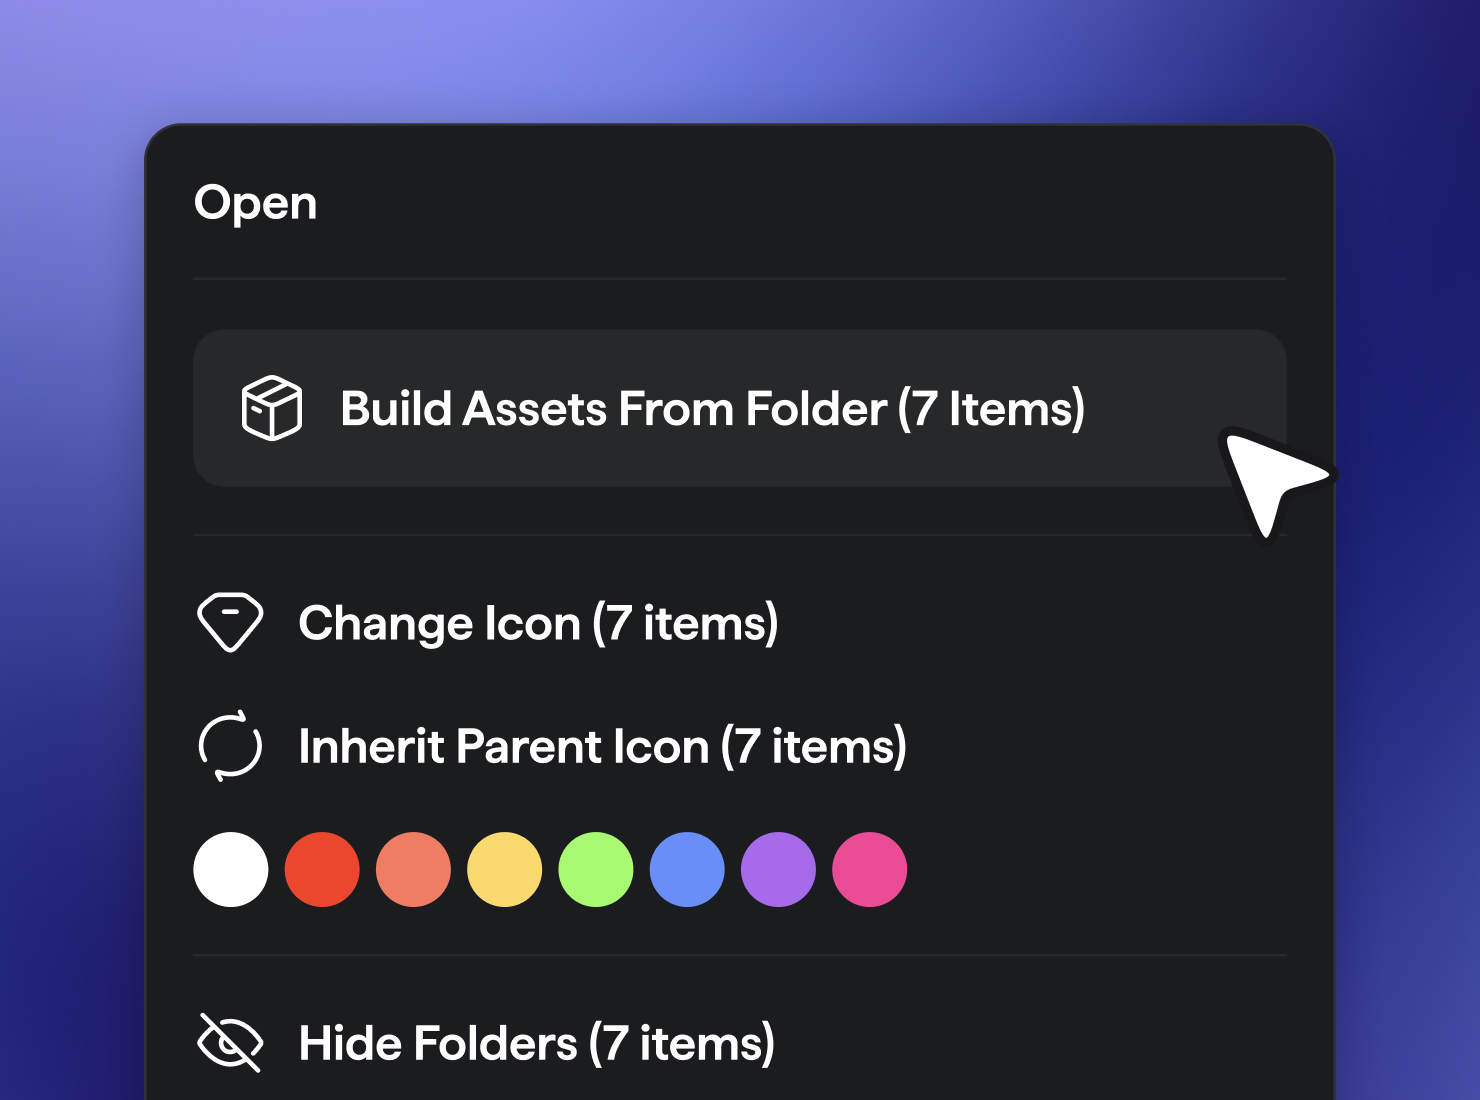
Task: Choose the green color circle
Action: (x=595, y=869)
